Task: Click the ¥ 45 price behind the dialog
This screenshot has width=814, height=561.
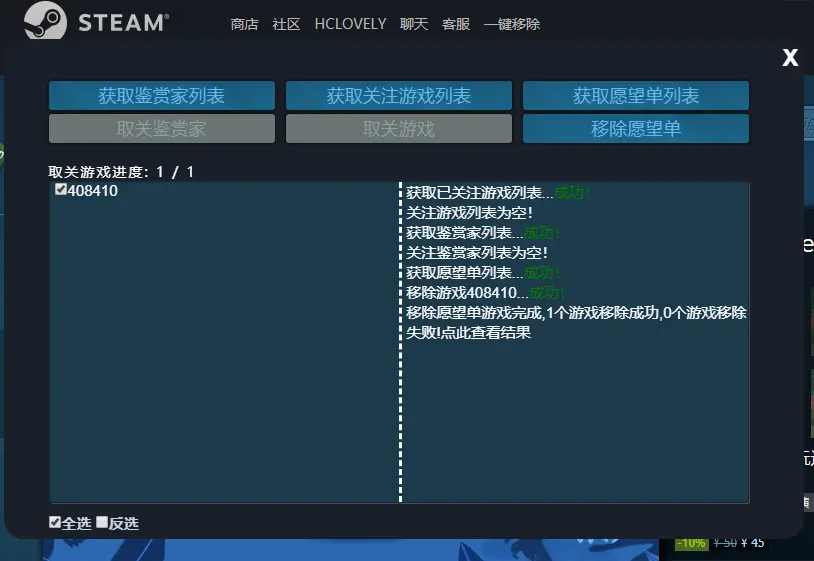Action: (753, 543)
